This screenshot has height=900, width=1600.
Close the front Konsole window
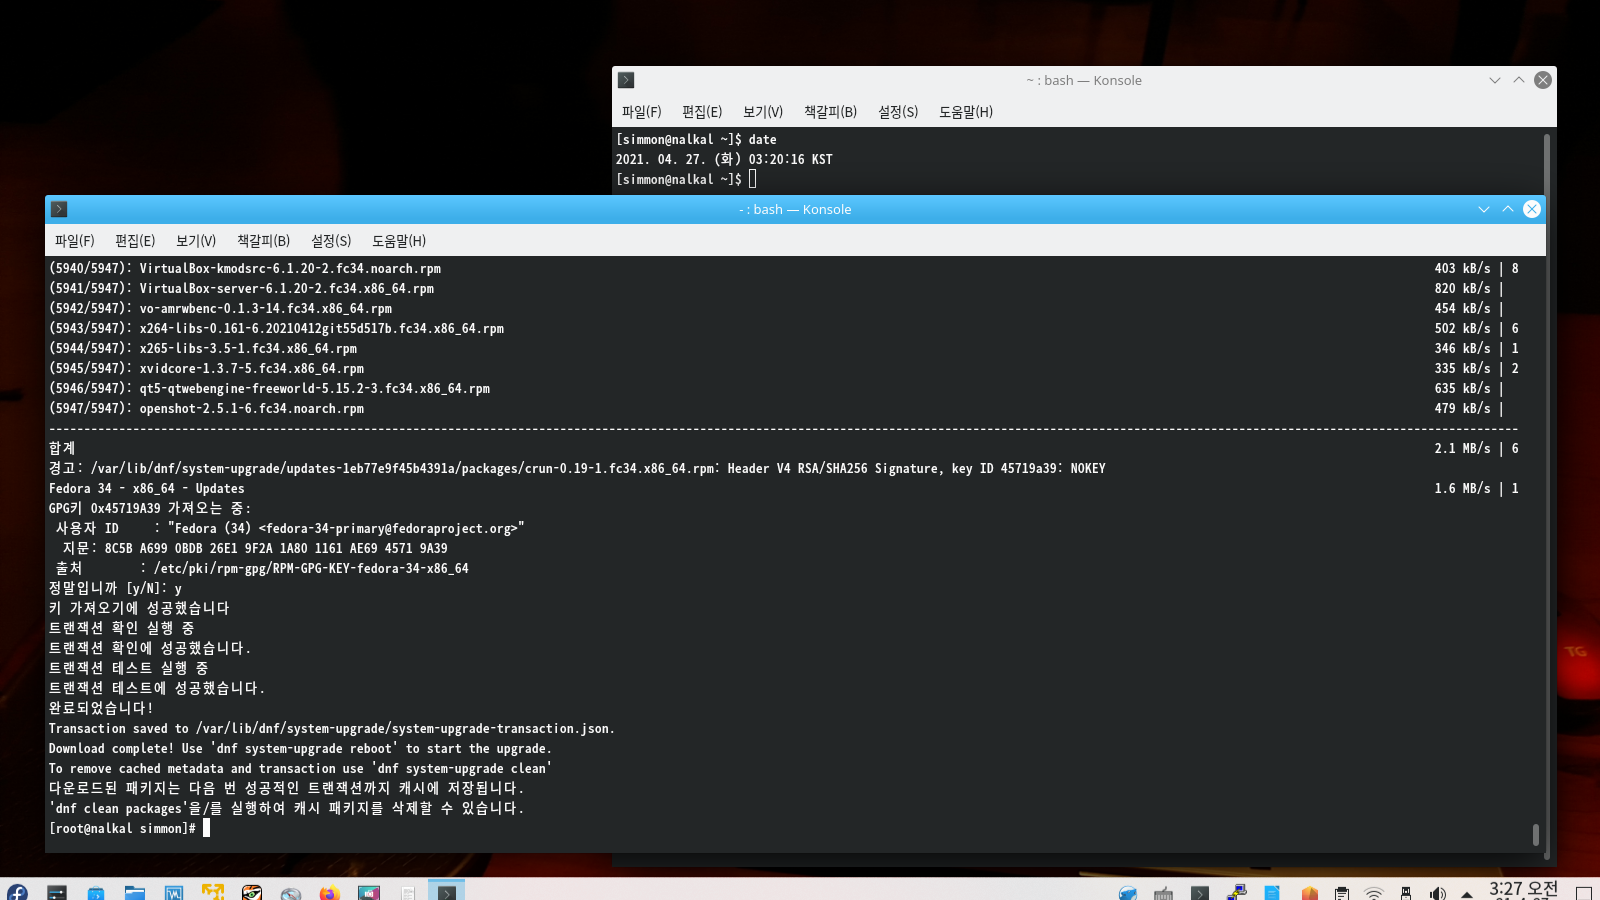click(x=1532, y=209)
